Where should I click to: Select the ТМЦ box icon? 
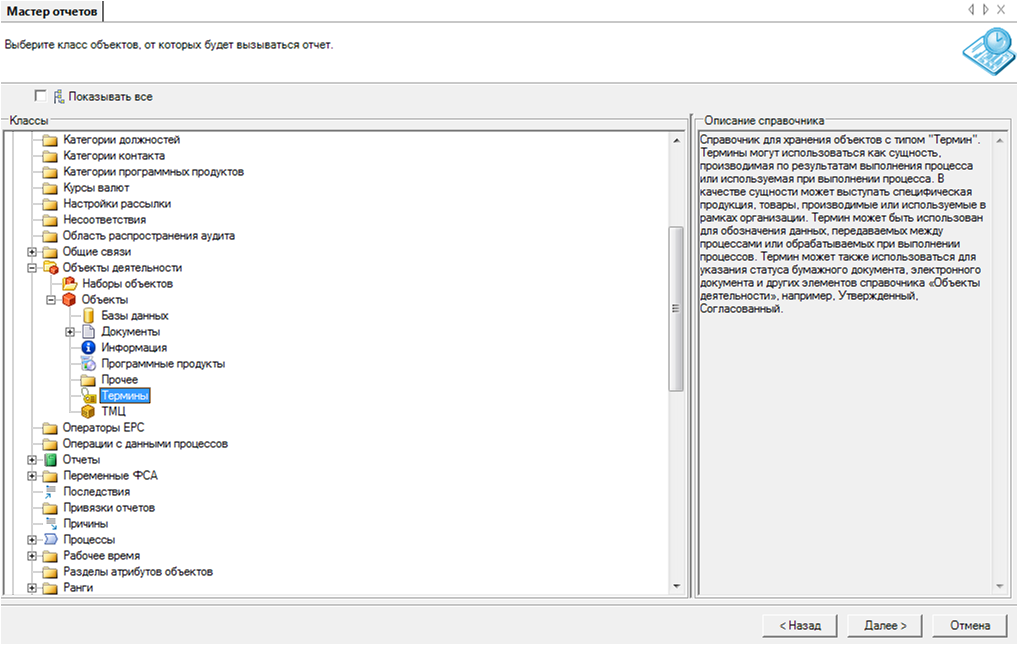click(x=88, y=412)
